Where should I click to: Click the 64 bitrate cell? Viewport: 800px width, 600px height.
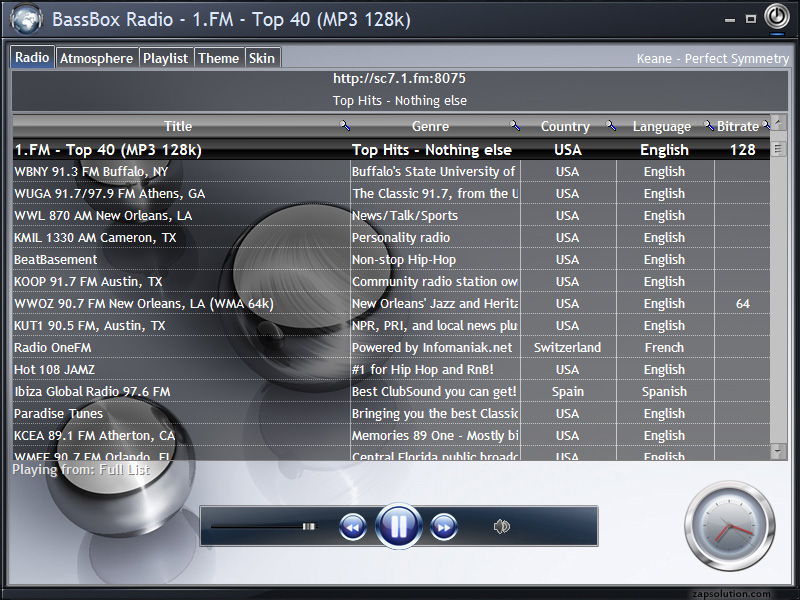click(x=742, y=303)
